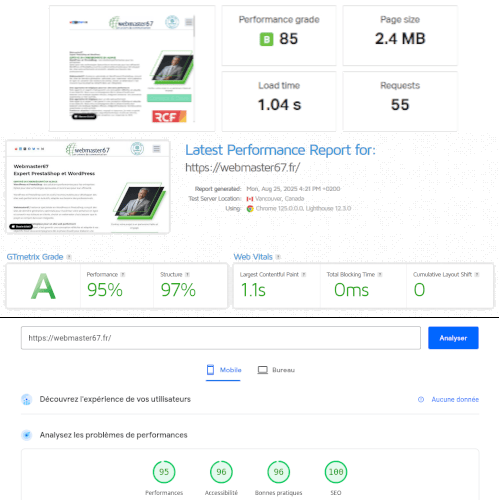Click the info icon beside Aucune donnée
500x500 pixels.
pos(421,399)
